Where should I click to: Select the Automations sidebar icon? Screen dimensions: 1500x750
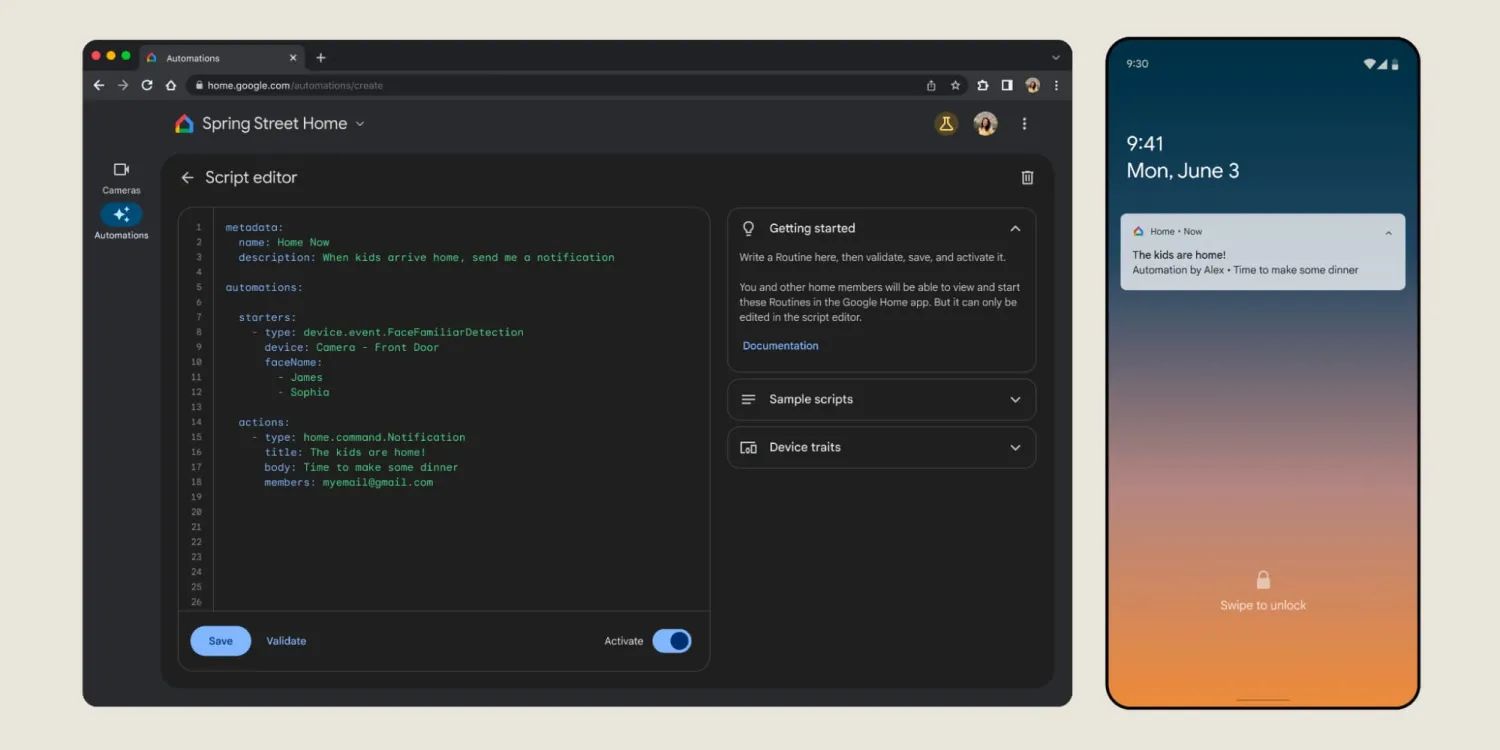(x=121, y=215)
